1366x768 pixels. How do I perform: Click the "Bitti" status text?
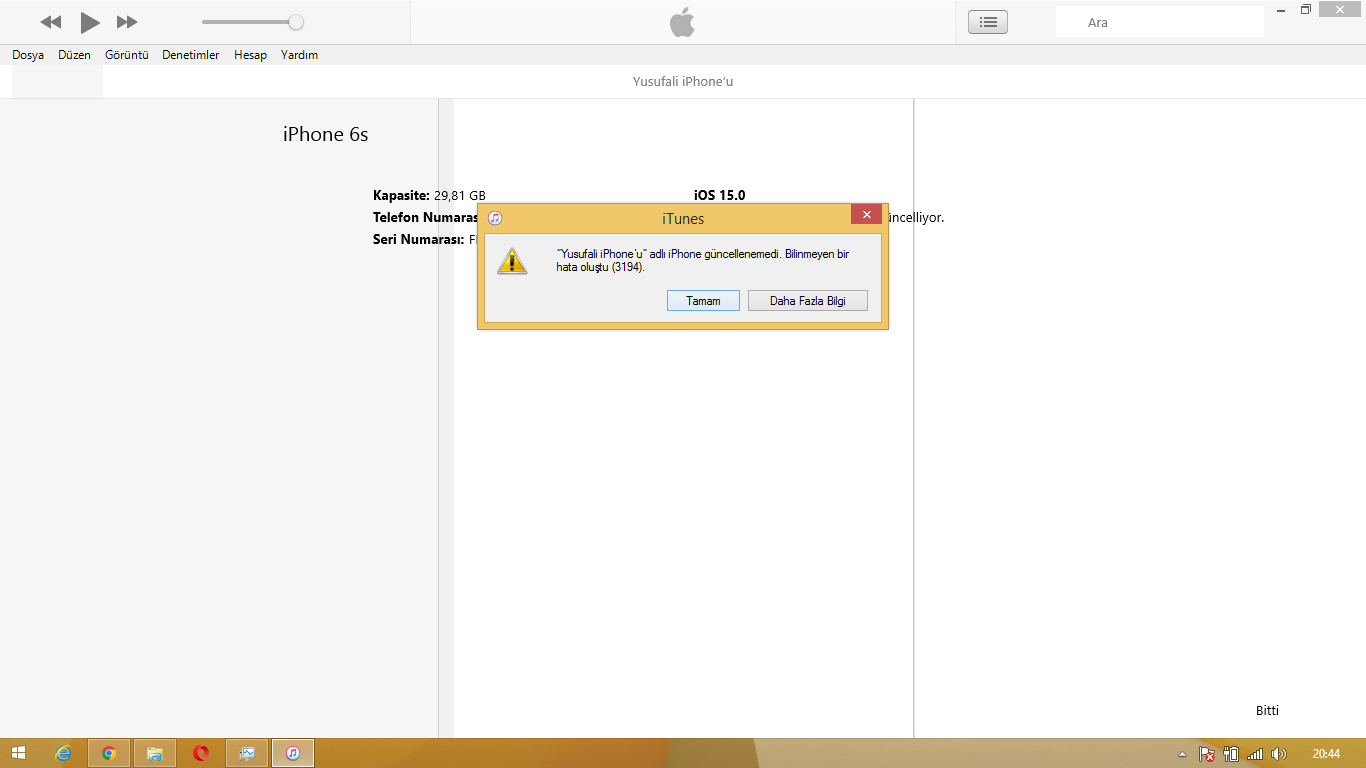1268,711
